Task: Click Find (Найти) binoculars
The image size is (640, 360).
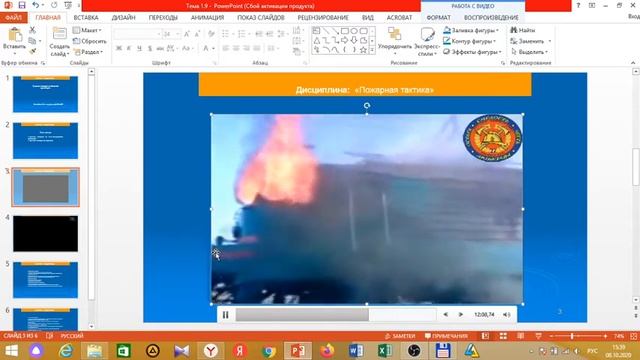Action: click(523, 30)
